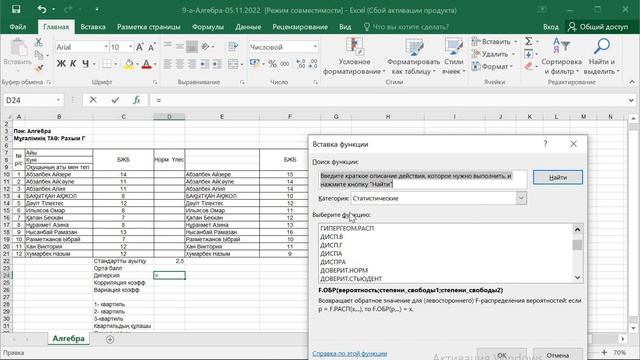Click the Clear eraser icon
640x360 pixels.
coord(529,66)
